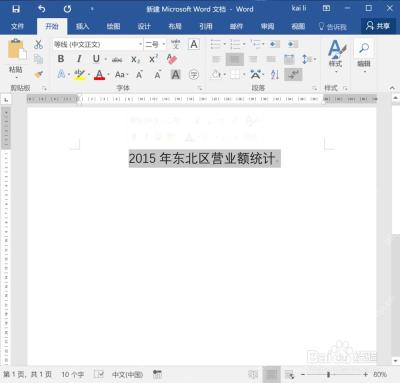Undo the last action

click(x=42, y=9)
